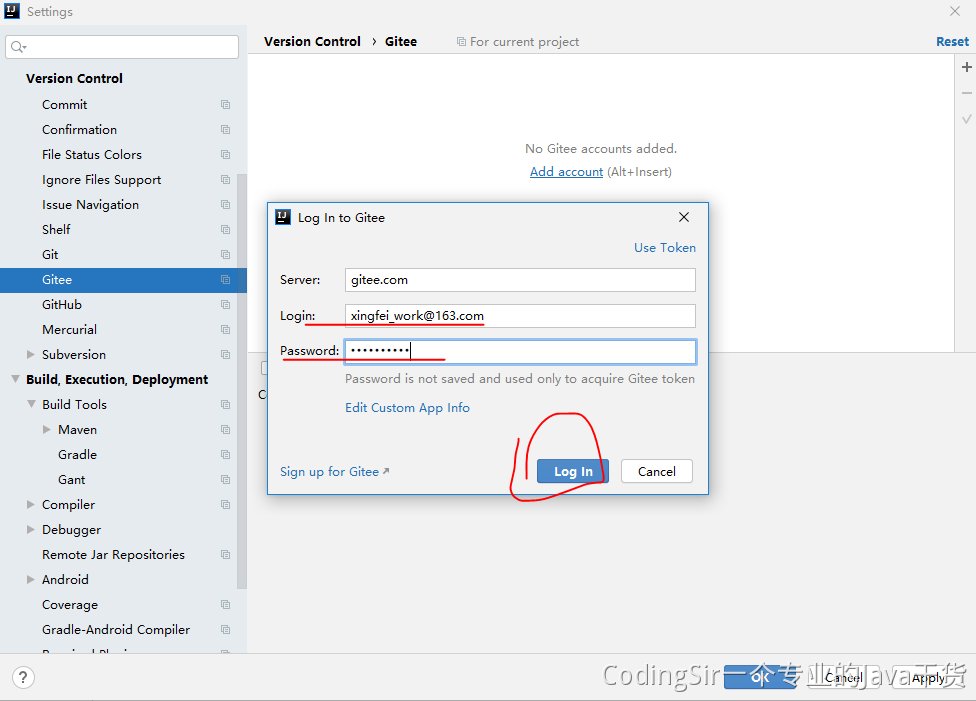
Task: Click project-level icon beside Gradle
Action: coord(225,454)
